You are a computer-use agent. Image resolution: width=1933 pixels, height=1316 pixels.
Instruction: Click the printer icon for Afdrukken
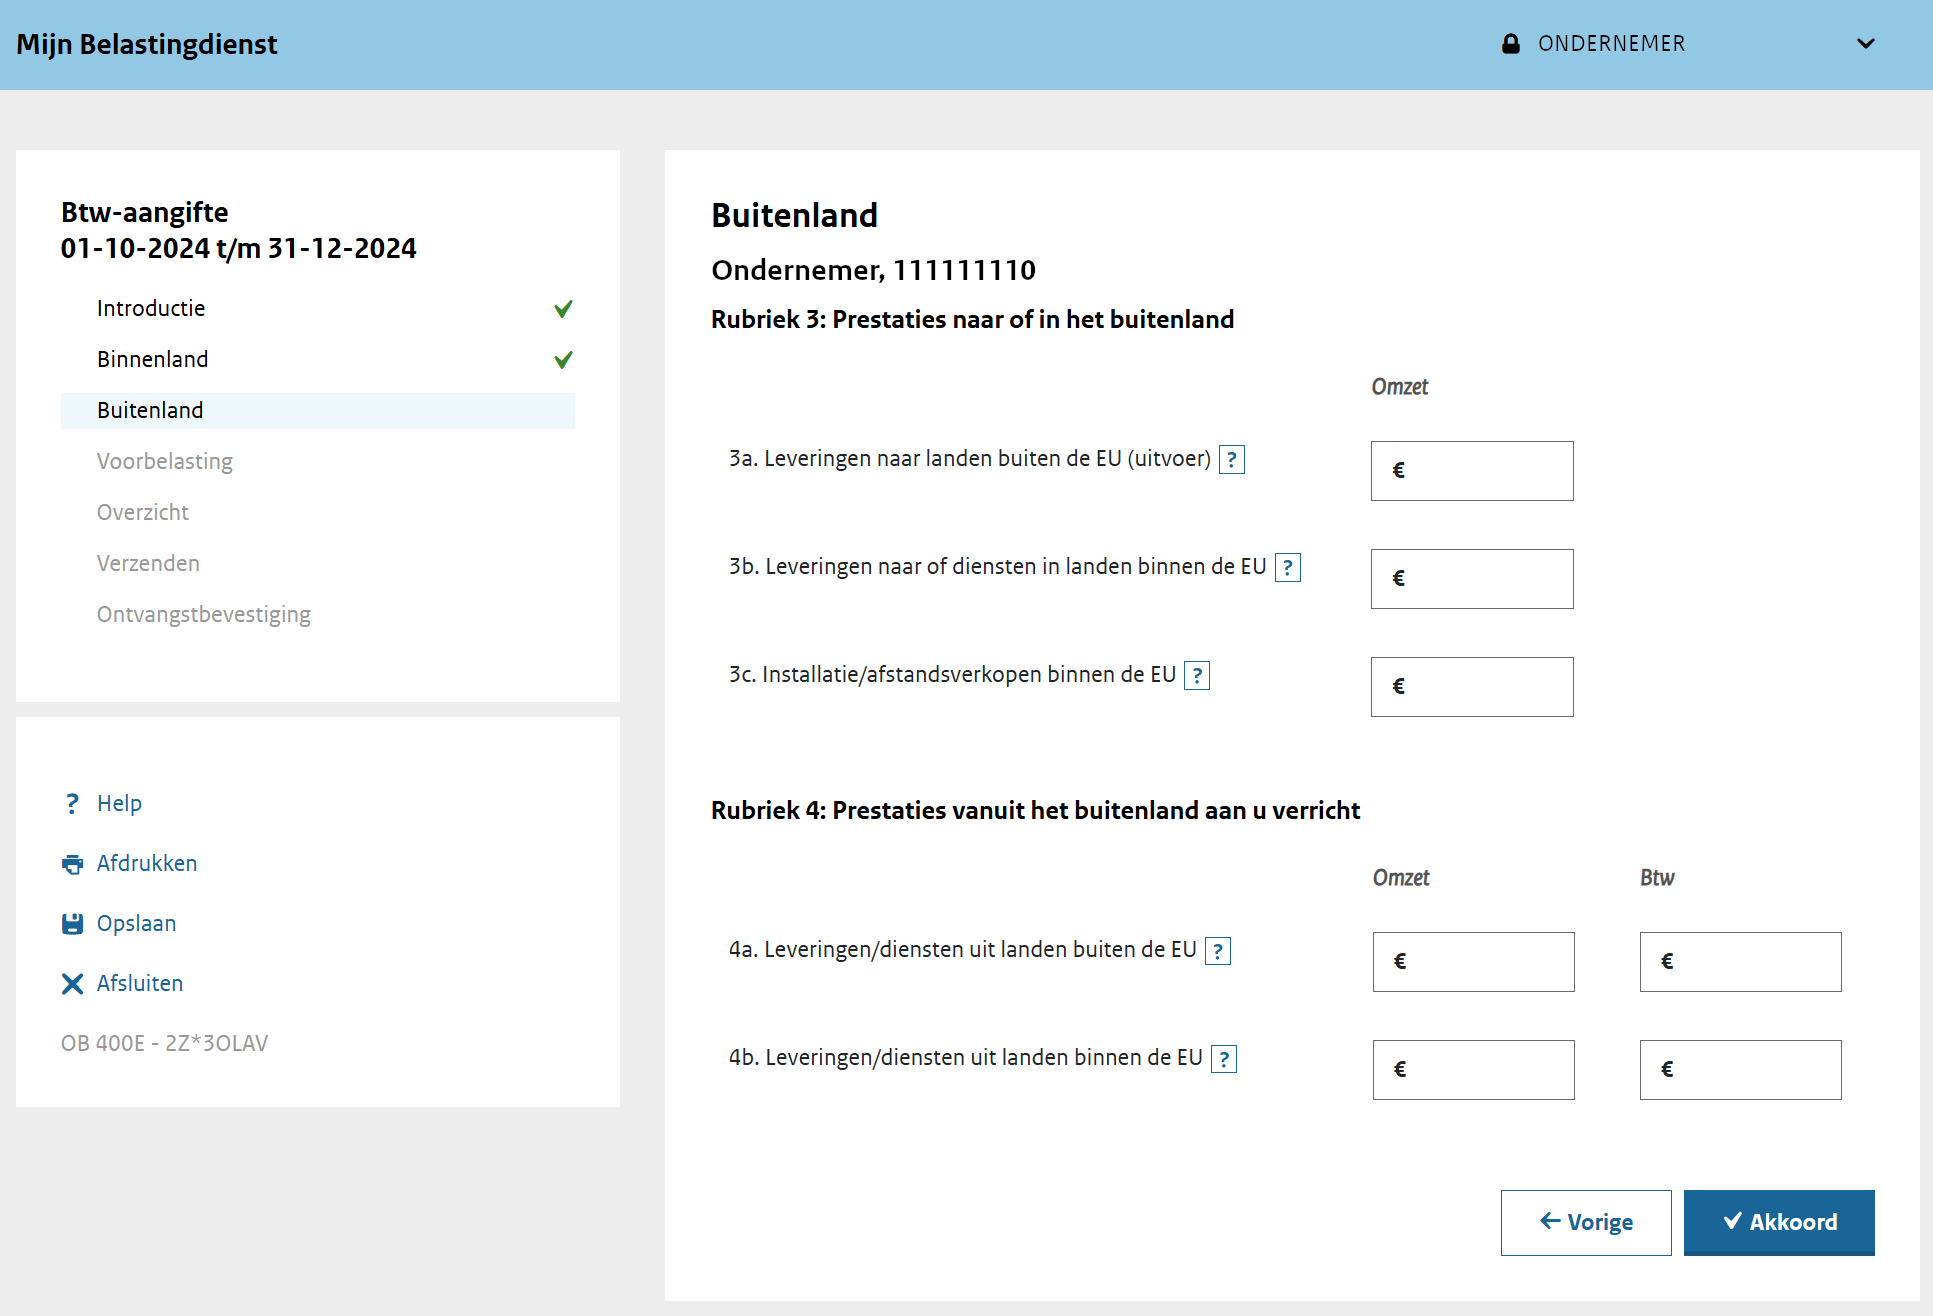pos(72,864)
